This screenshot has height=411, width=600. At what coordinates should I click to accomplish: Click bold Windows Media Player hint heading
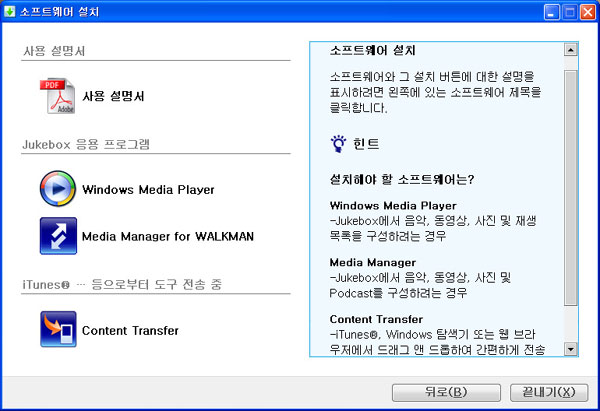(x=393, y=206)
